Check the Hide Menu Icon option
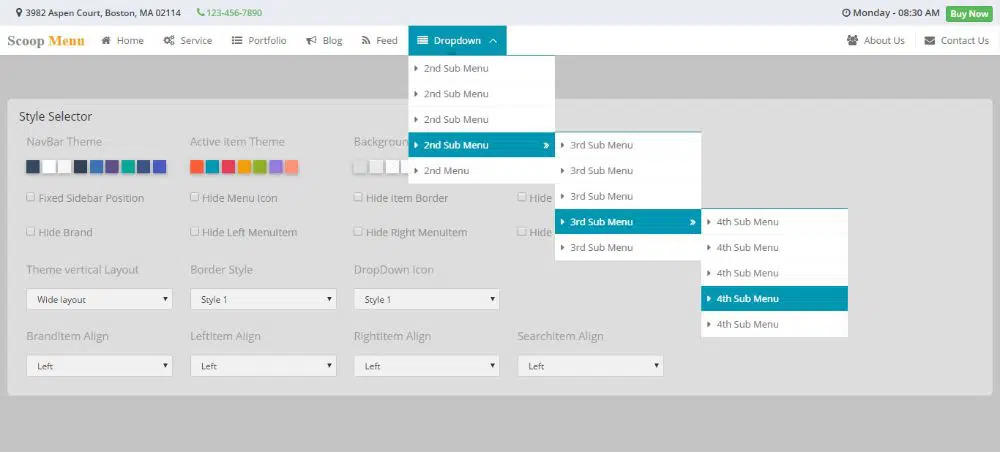This screenshot has height=452, width=1000. (x=195, y=198)
